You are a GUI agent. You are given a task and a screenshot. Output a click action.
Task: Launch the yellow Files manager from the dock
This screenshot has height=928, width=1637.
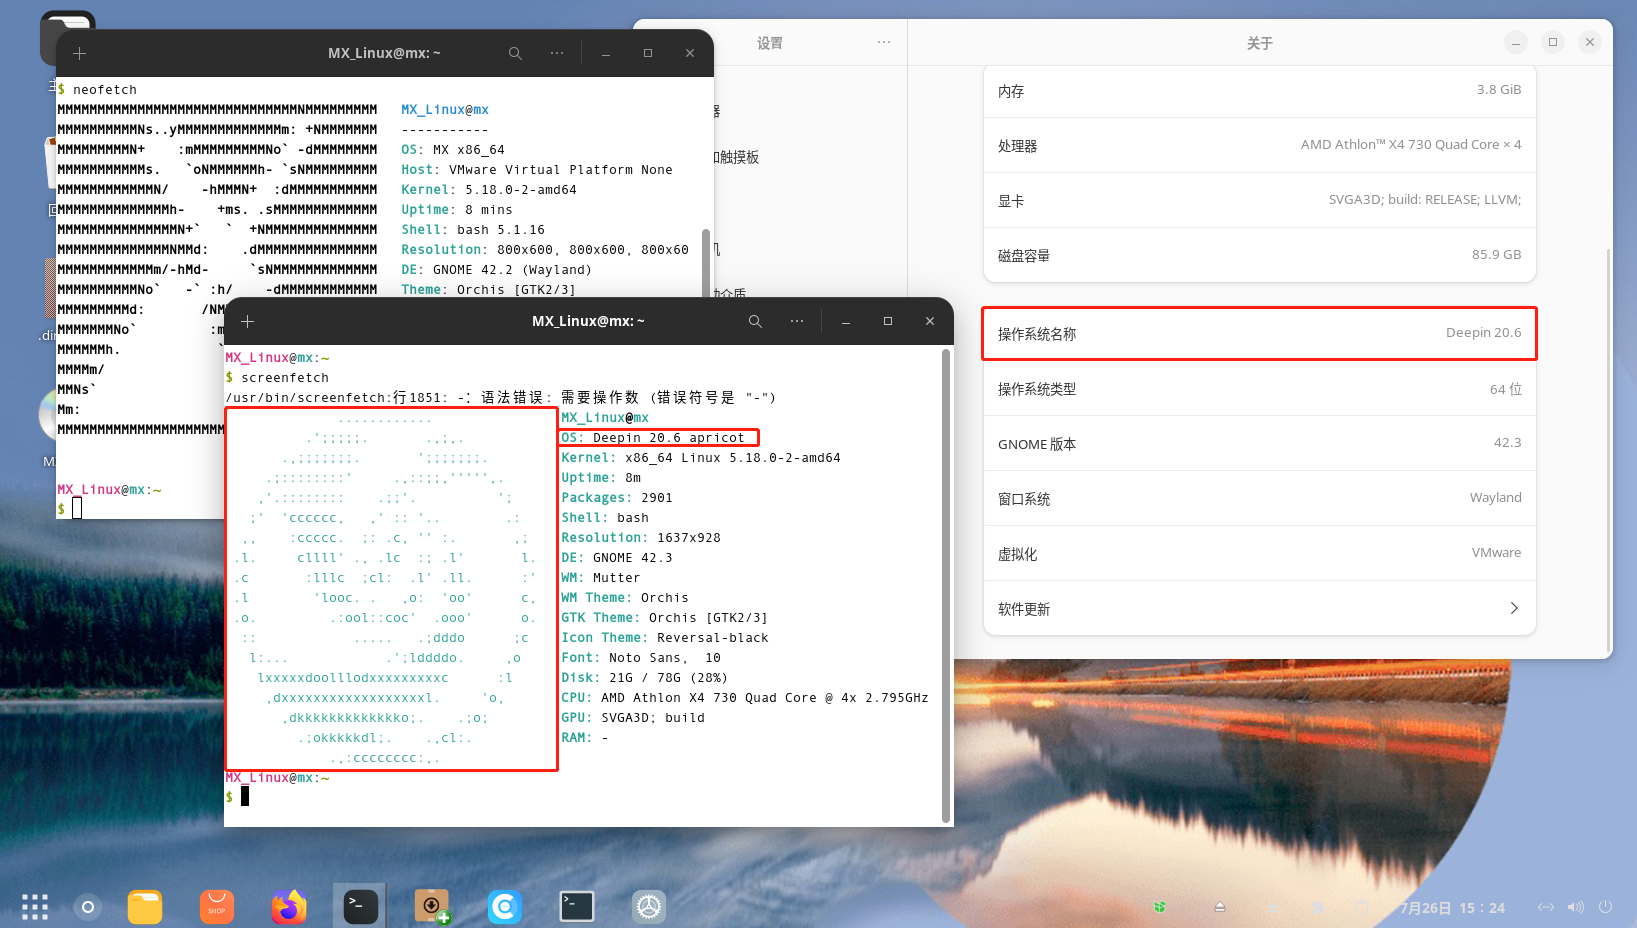point(145,907)
